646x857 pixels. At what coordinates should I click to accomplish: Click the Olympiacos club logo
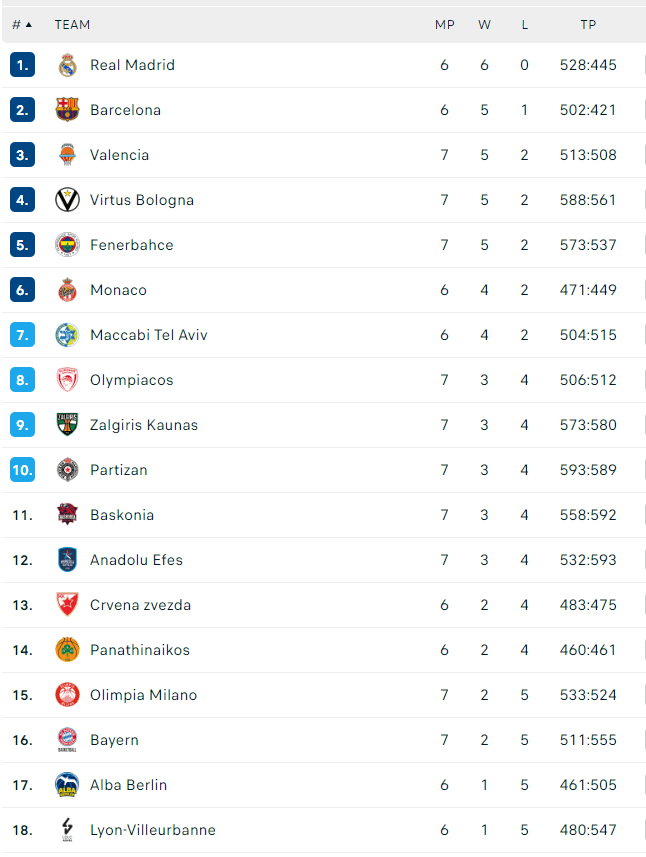[67, 380]
